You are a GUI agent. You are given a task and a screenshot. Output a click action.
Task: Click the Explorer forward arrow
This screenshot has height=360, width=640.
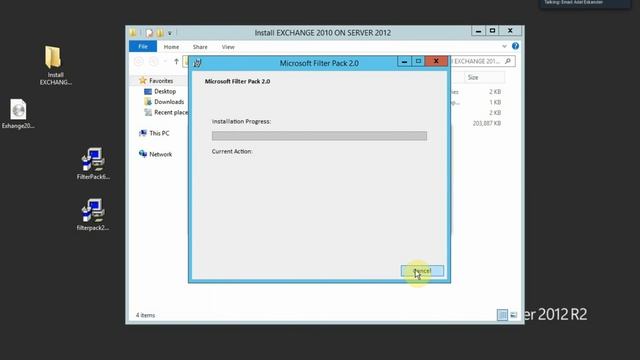(153, 62)
